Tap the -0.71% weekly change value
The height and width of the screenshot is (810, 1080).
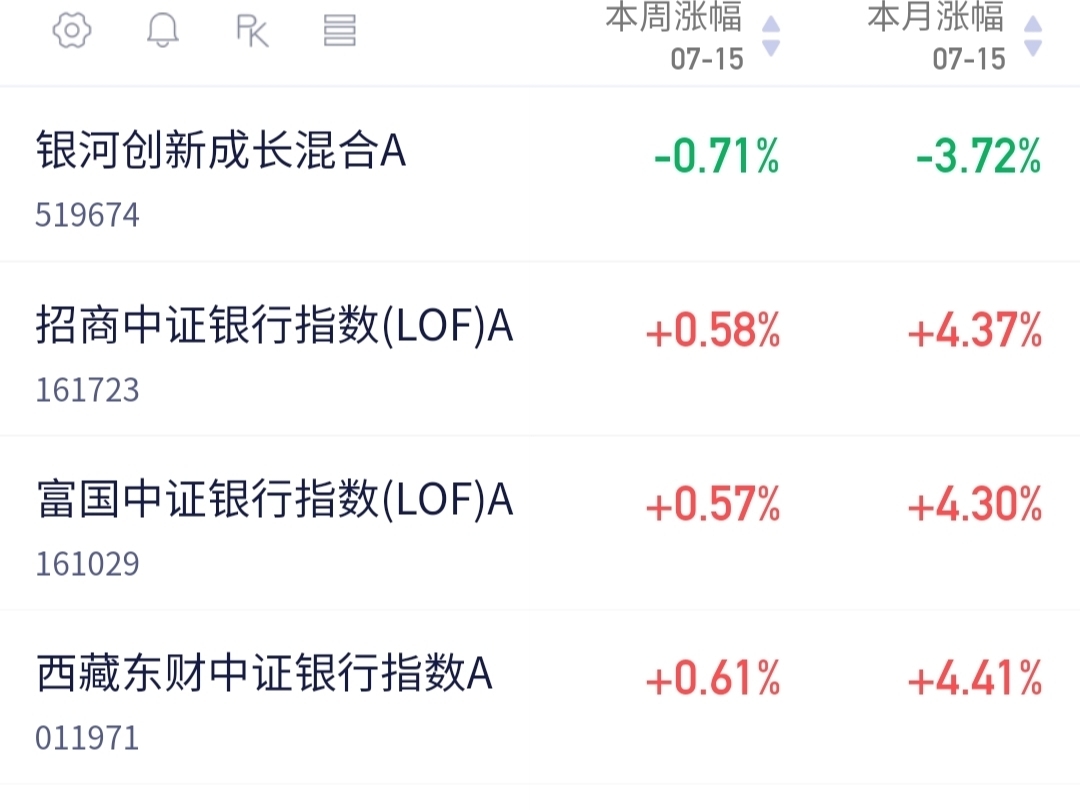point(716,156)
